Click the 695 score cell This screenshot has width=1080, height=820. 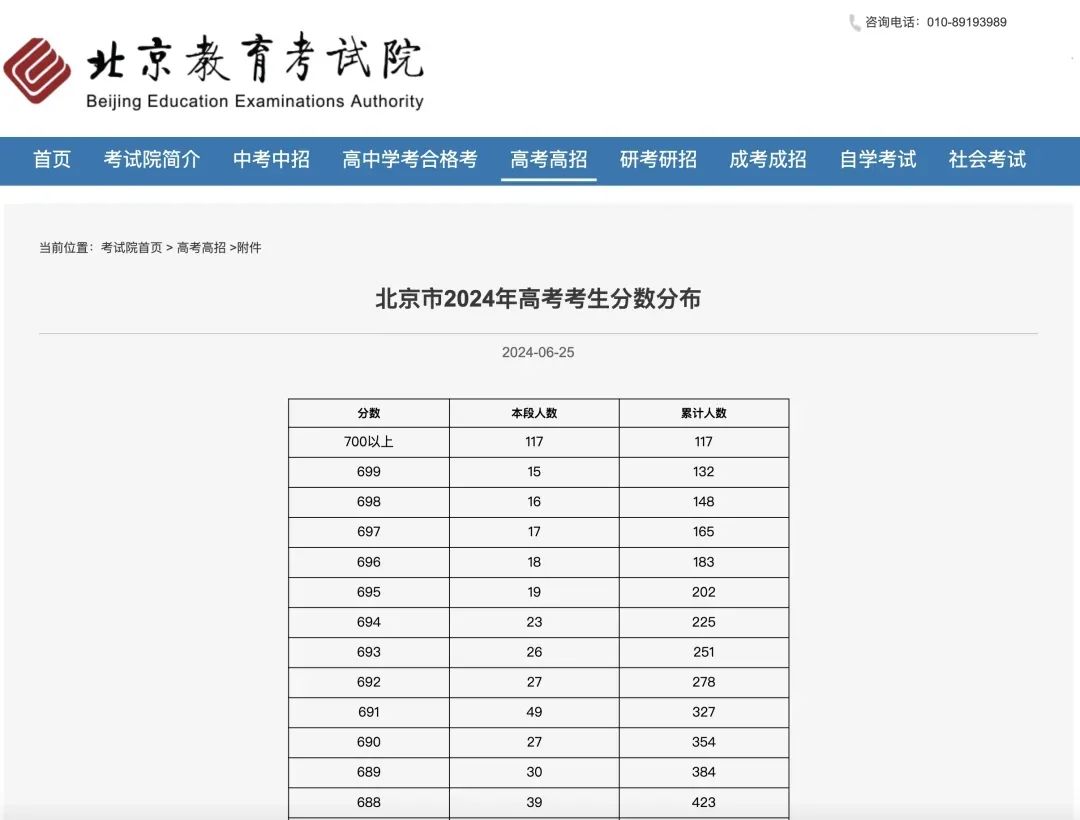[x=368, y=592]
